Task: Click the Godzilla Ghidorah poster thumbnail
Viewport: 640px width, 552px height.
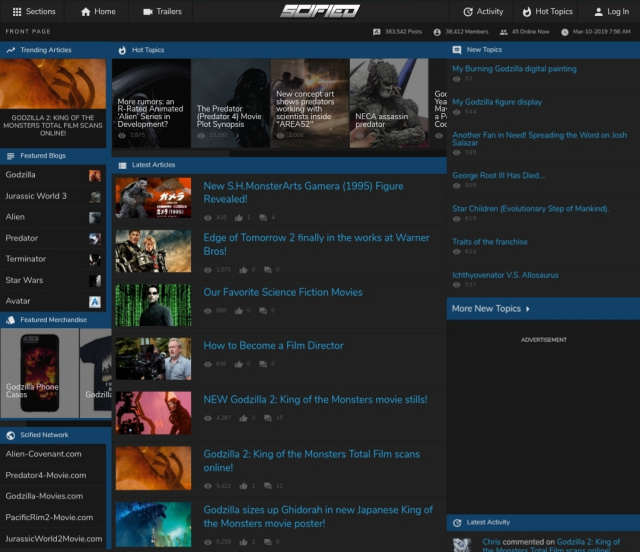Action: point(153,524)
